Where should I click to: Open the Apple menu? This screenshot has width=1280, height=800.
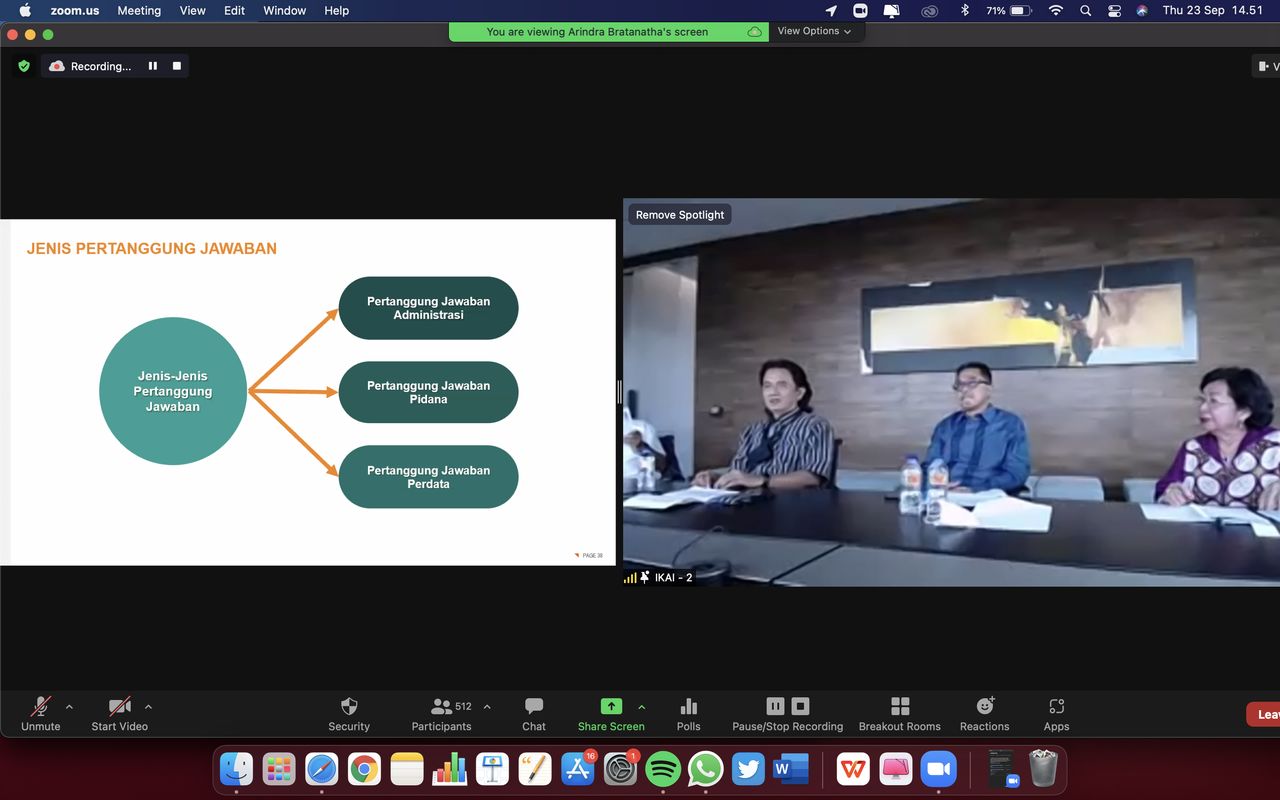[25, 10]
